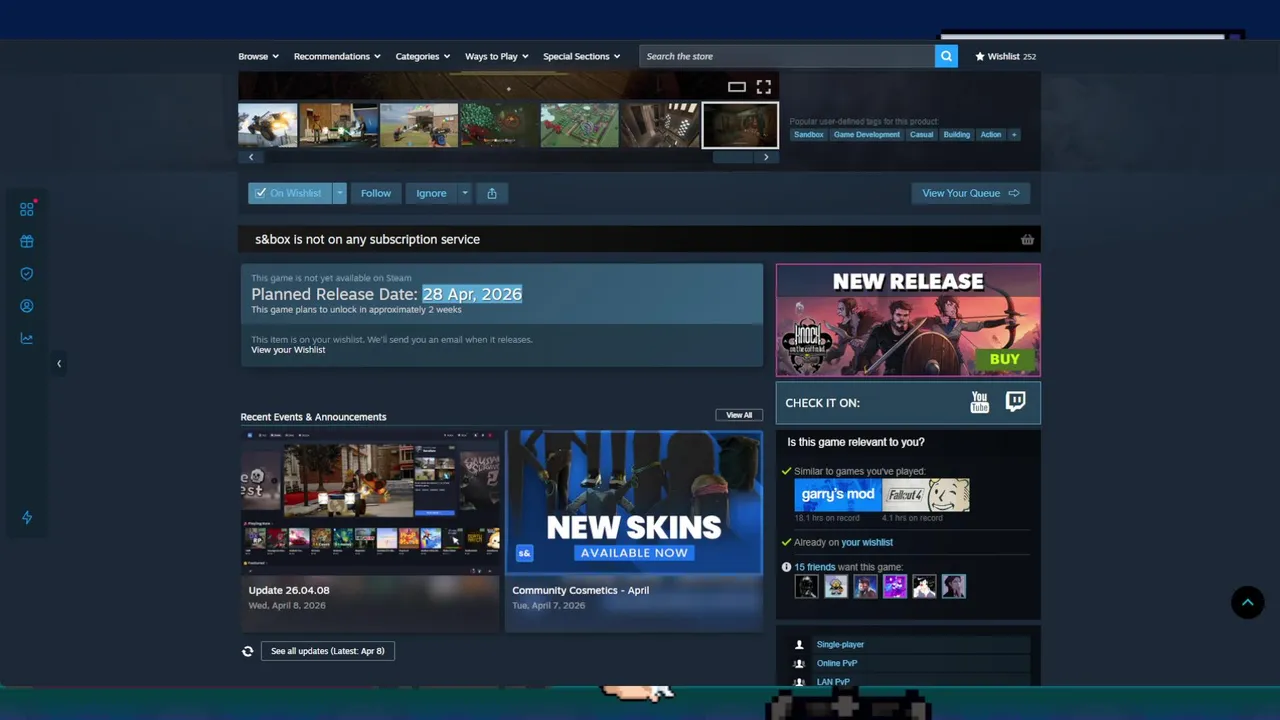Select the first screenshot thumbnail

click(x=267, y=125)
